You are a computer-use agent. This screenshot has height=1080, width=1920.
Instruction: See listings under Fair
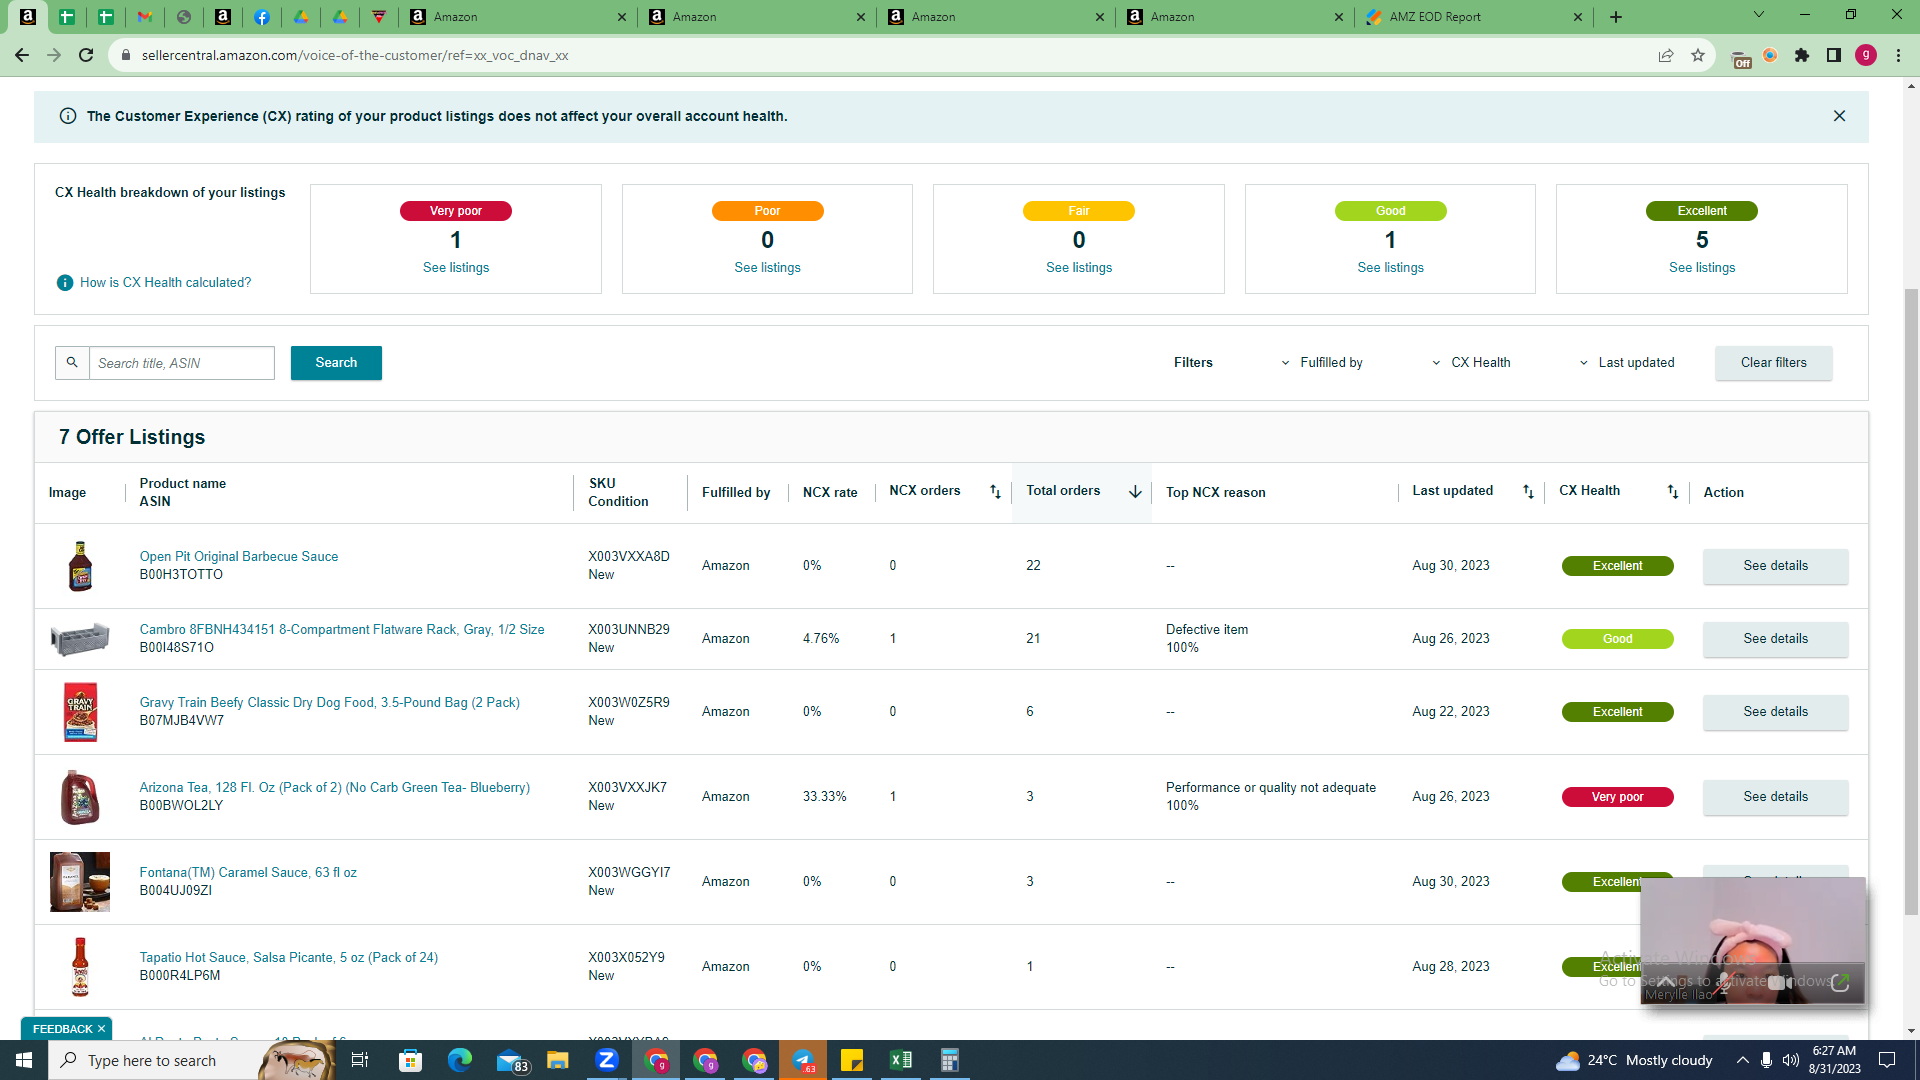pyautogui.click(x=1079, y=268)
